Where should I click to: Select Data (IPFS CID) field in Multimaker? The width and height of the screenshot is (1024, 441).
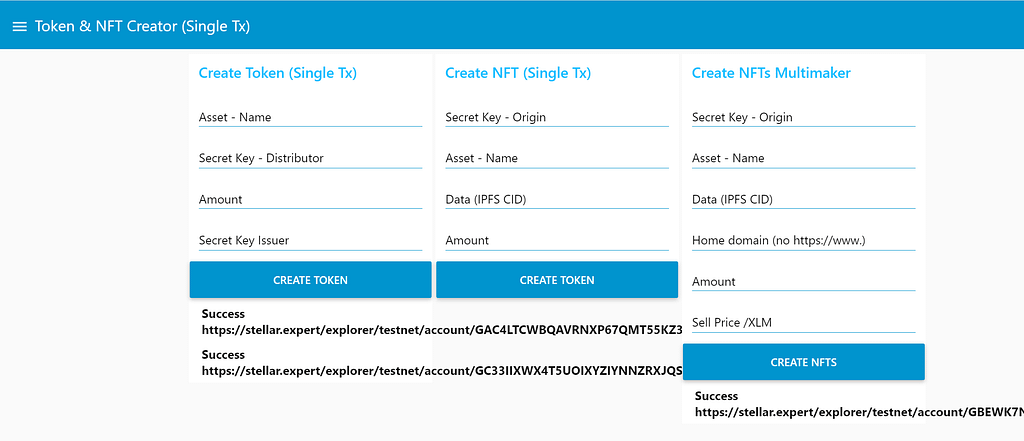click(x=803, y=199)
